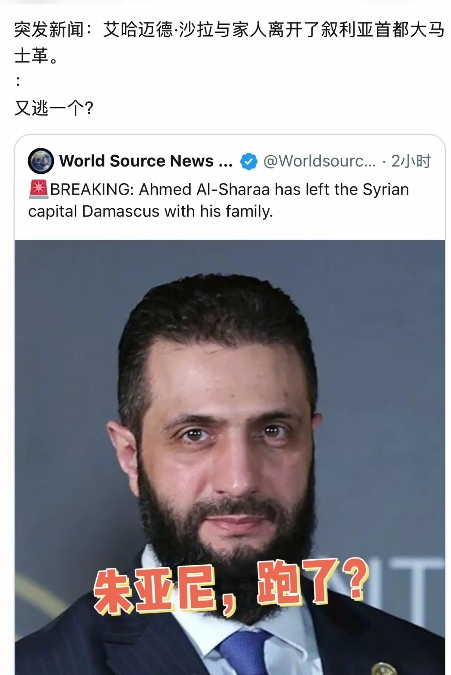Screen dimensions: 451x675
Task: Click the 突发新闻 headline text
Action: point(49,30)
